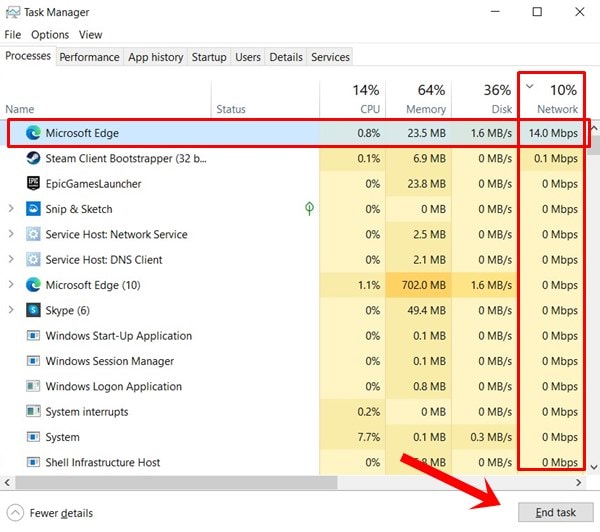The height and width of the screenshot is (532, 600).
Task: Sort by the Status column header
Action: click(x=265, y=100)
